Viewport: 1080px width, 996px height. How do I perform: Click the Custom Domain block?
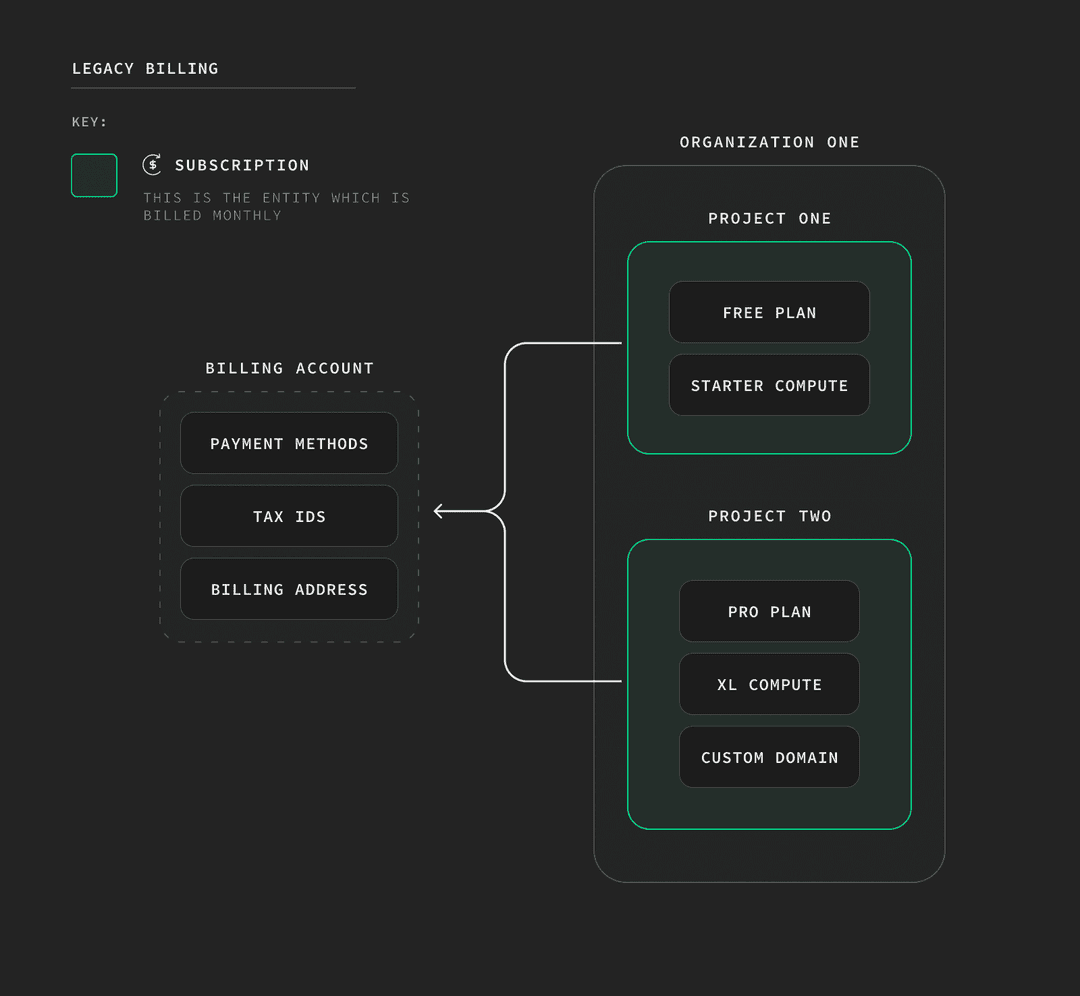coord(769,757)
